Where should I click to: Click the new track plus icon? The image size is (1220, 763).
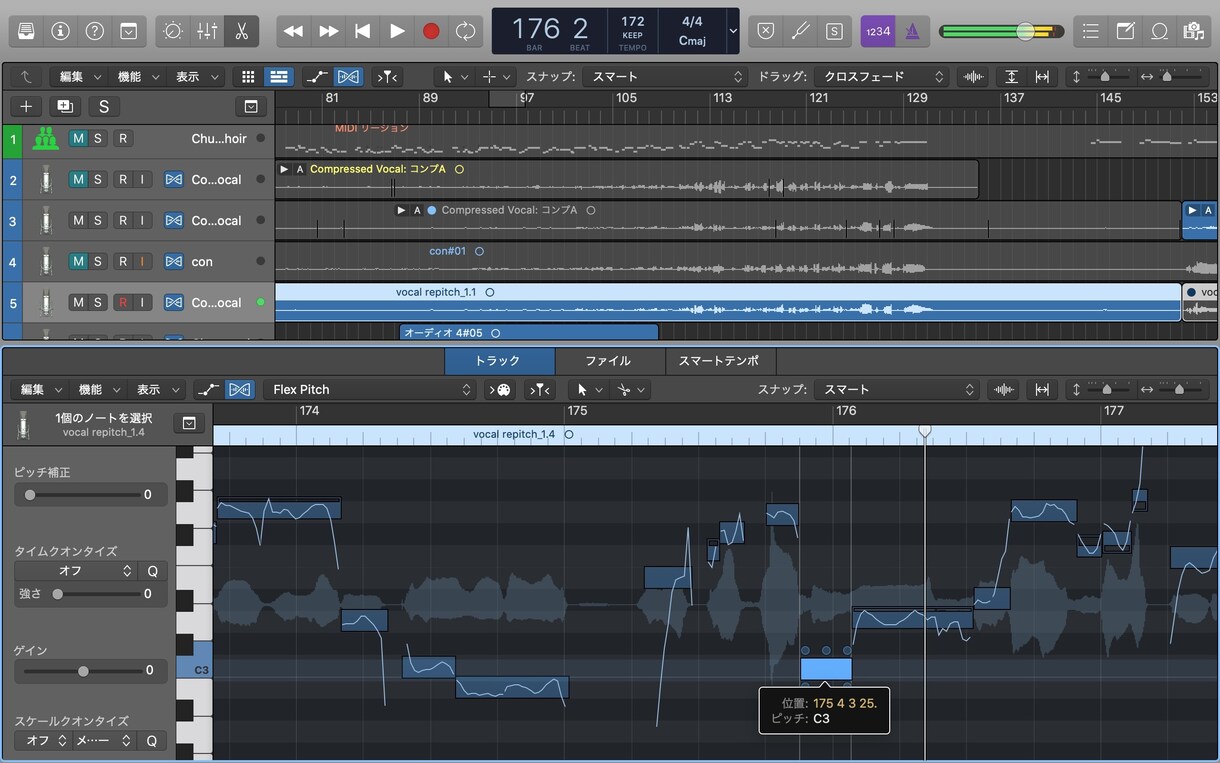tap(26, 106)
